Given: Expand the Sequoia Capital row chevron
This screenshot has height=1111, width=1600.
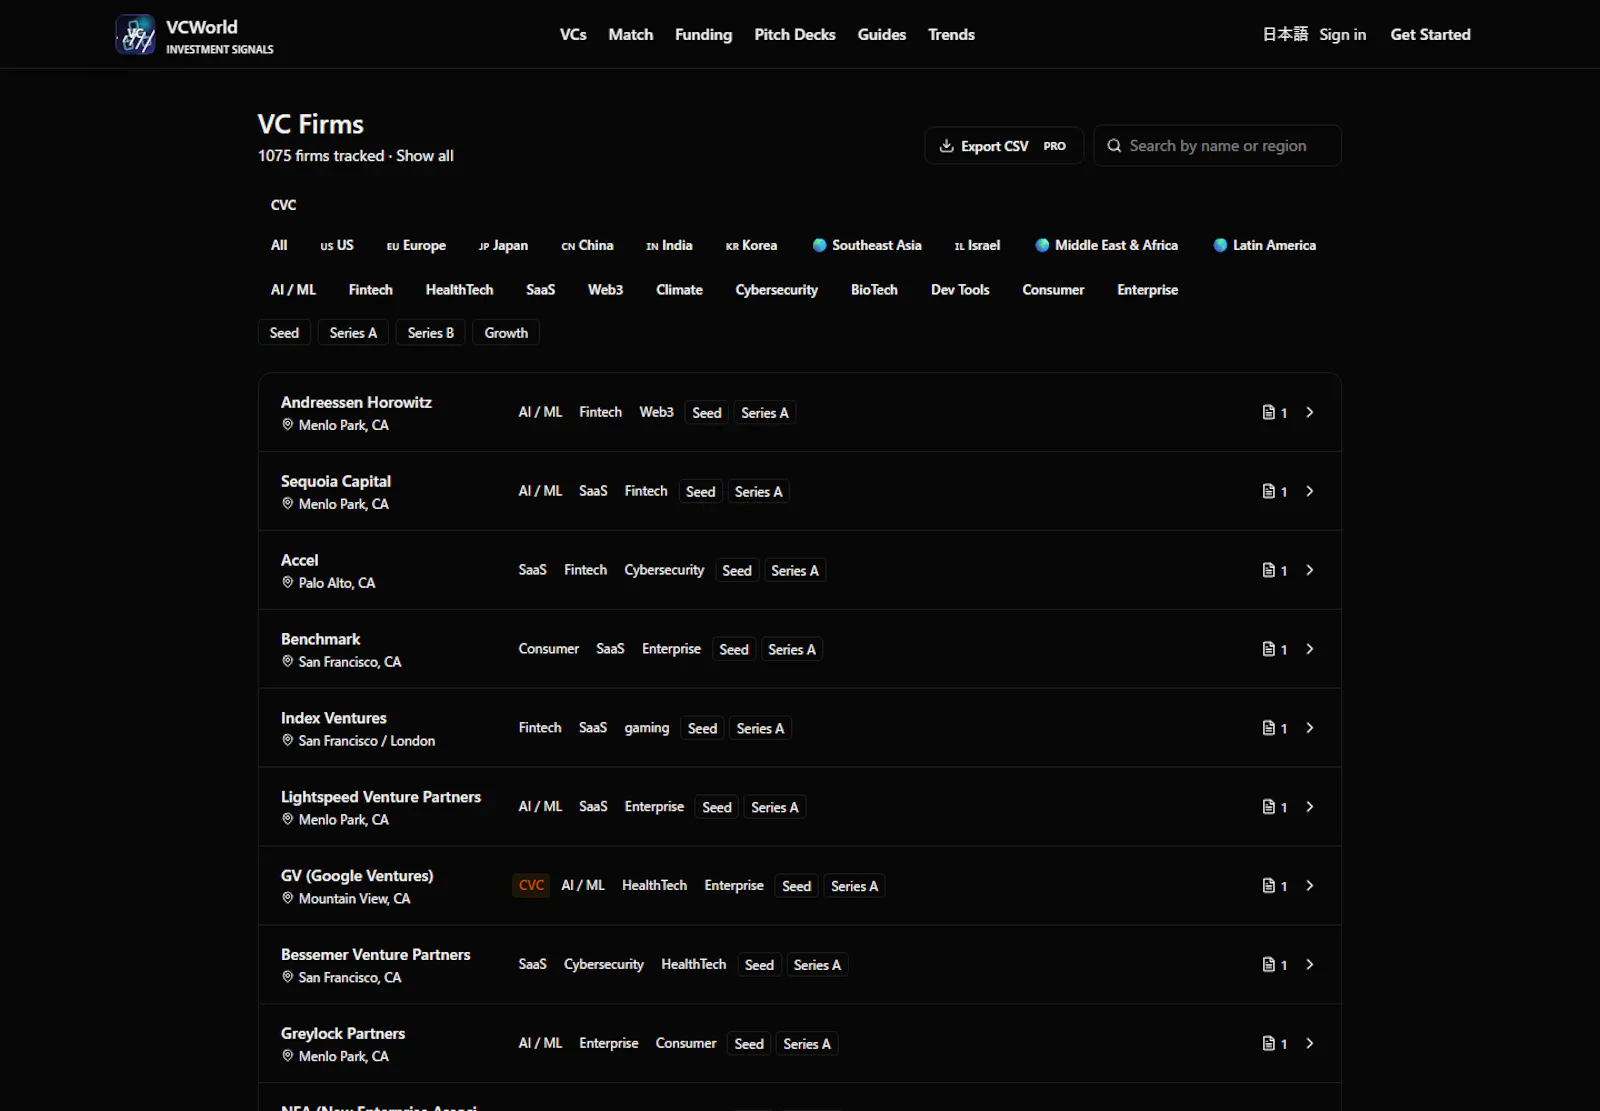Looking at the screenshot, I should [x=1310, y=491].
